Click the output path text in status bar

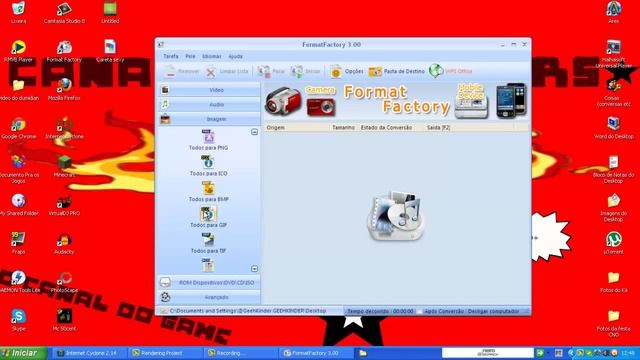pos(248,311)
